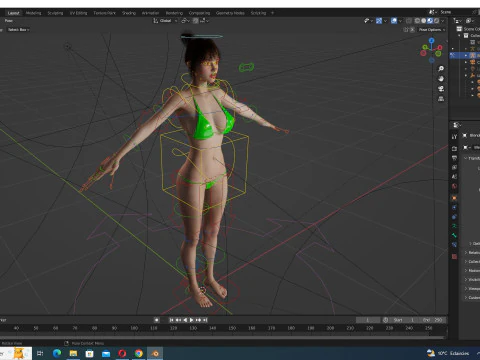Click the current frame number field

coord(368,320)
